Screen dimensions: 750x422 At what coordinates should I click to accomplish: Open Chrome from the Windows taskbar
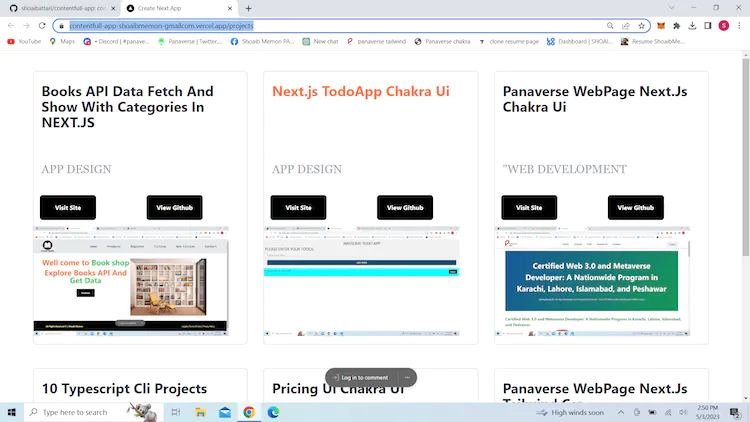pyautogui.click(x=249, y=412)
